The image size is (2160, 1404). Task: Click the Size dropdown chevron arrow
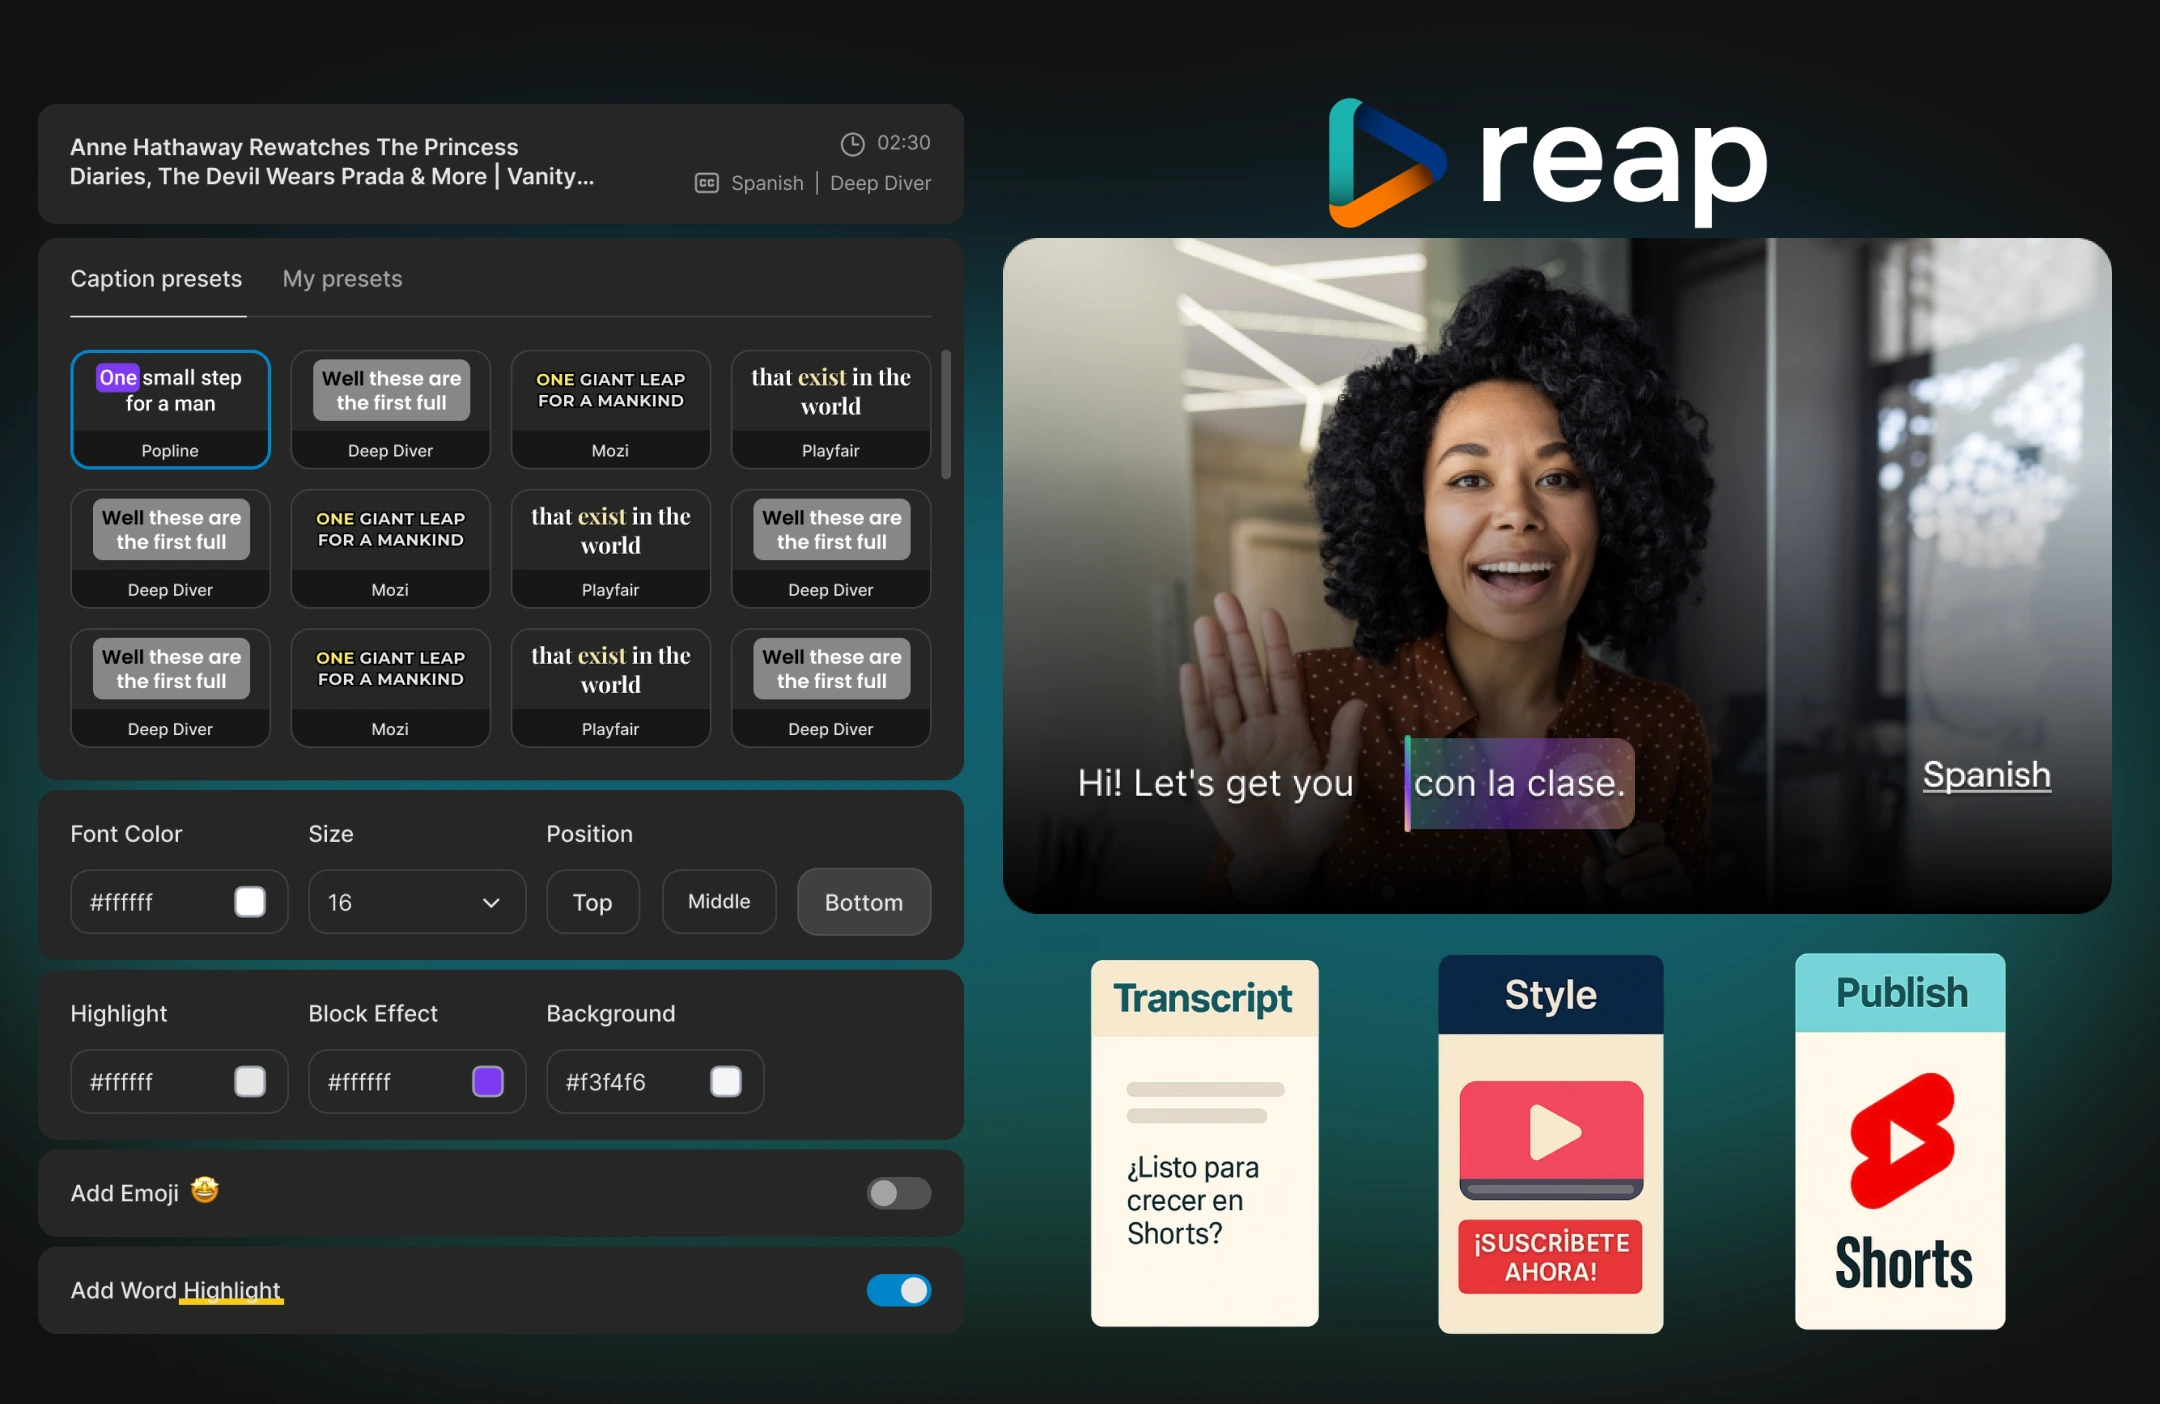(x=491, y=903)
